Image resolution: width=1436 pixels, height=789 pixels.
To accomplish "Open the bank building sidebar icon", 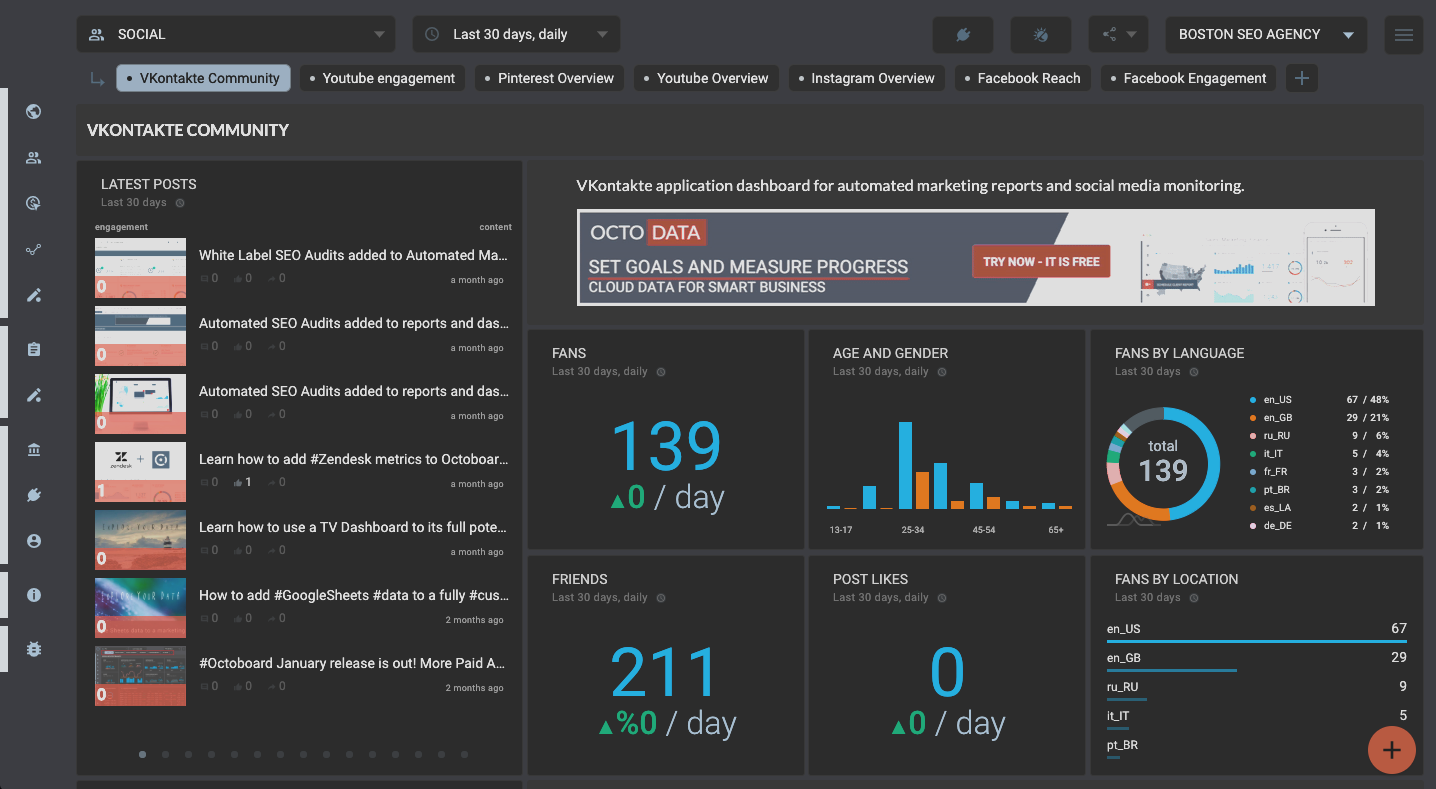I will [34, 450].
